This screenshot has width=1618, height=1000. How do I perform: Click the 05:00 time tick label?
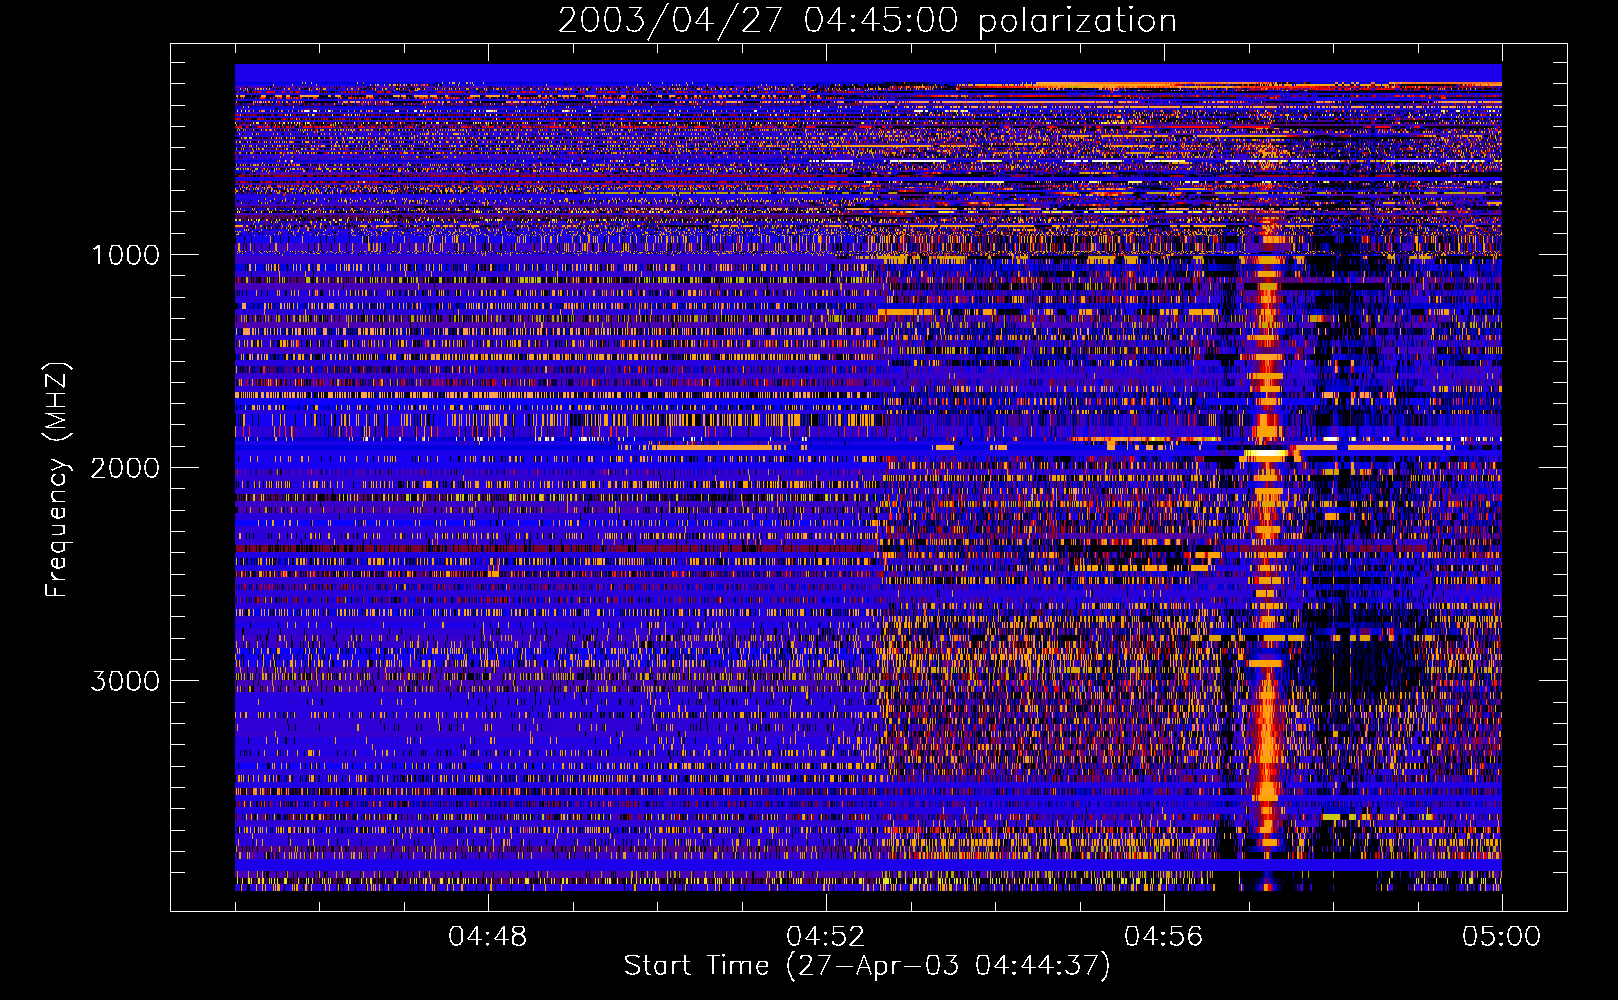(1502, 937)
